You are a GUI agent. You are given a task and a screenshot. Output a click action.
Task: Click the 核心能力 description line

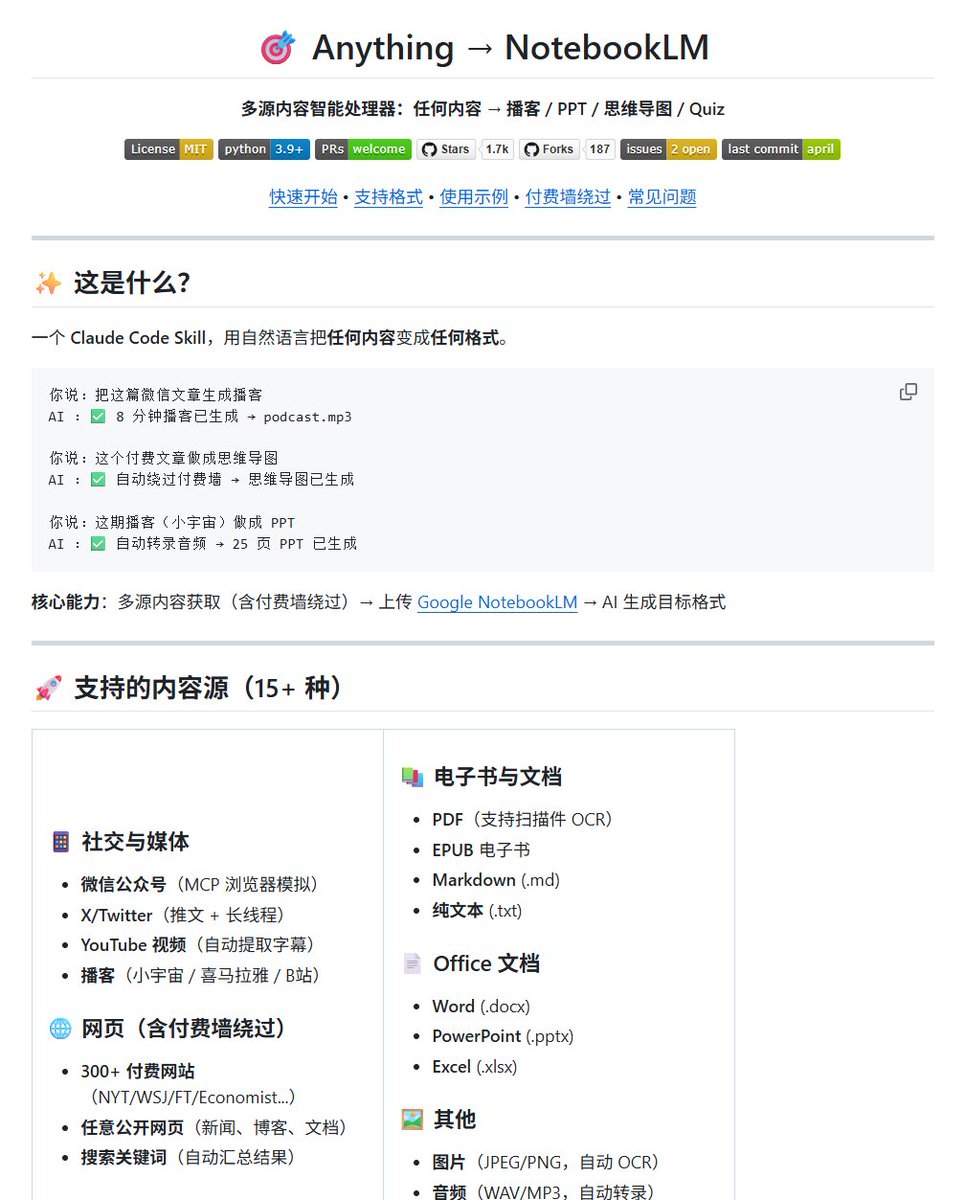click(x=378, y=602)
